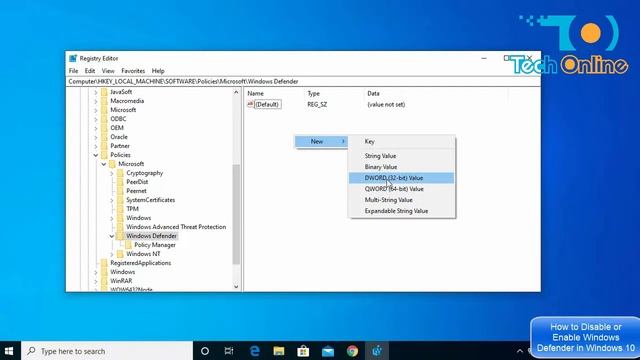Click the taskbar search box
The image size is (640, 360).
coord(107,351)
